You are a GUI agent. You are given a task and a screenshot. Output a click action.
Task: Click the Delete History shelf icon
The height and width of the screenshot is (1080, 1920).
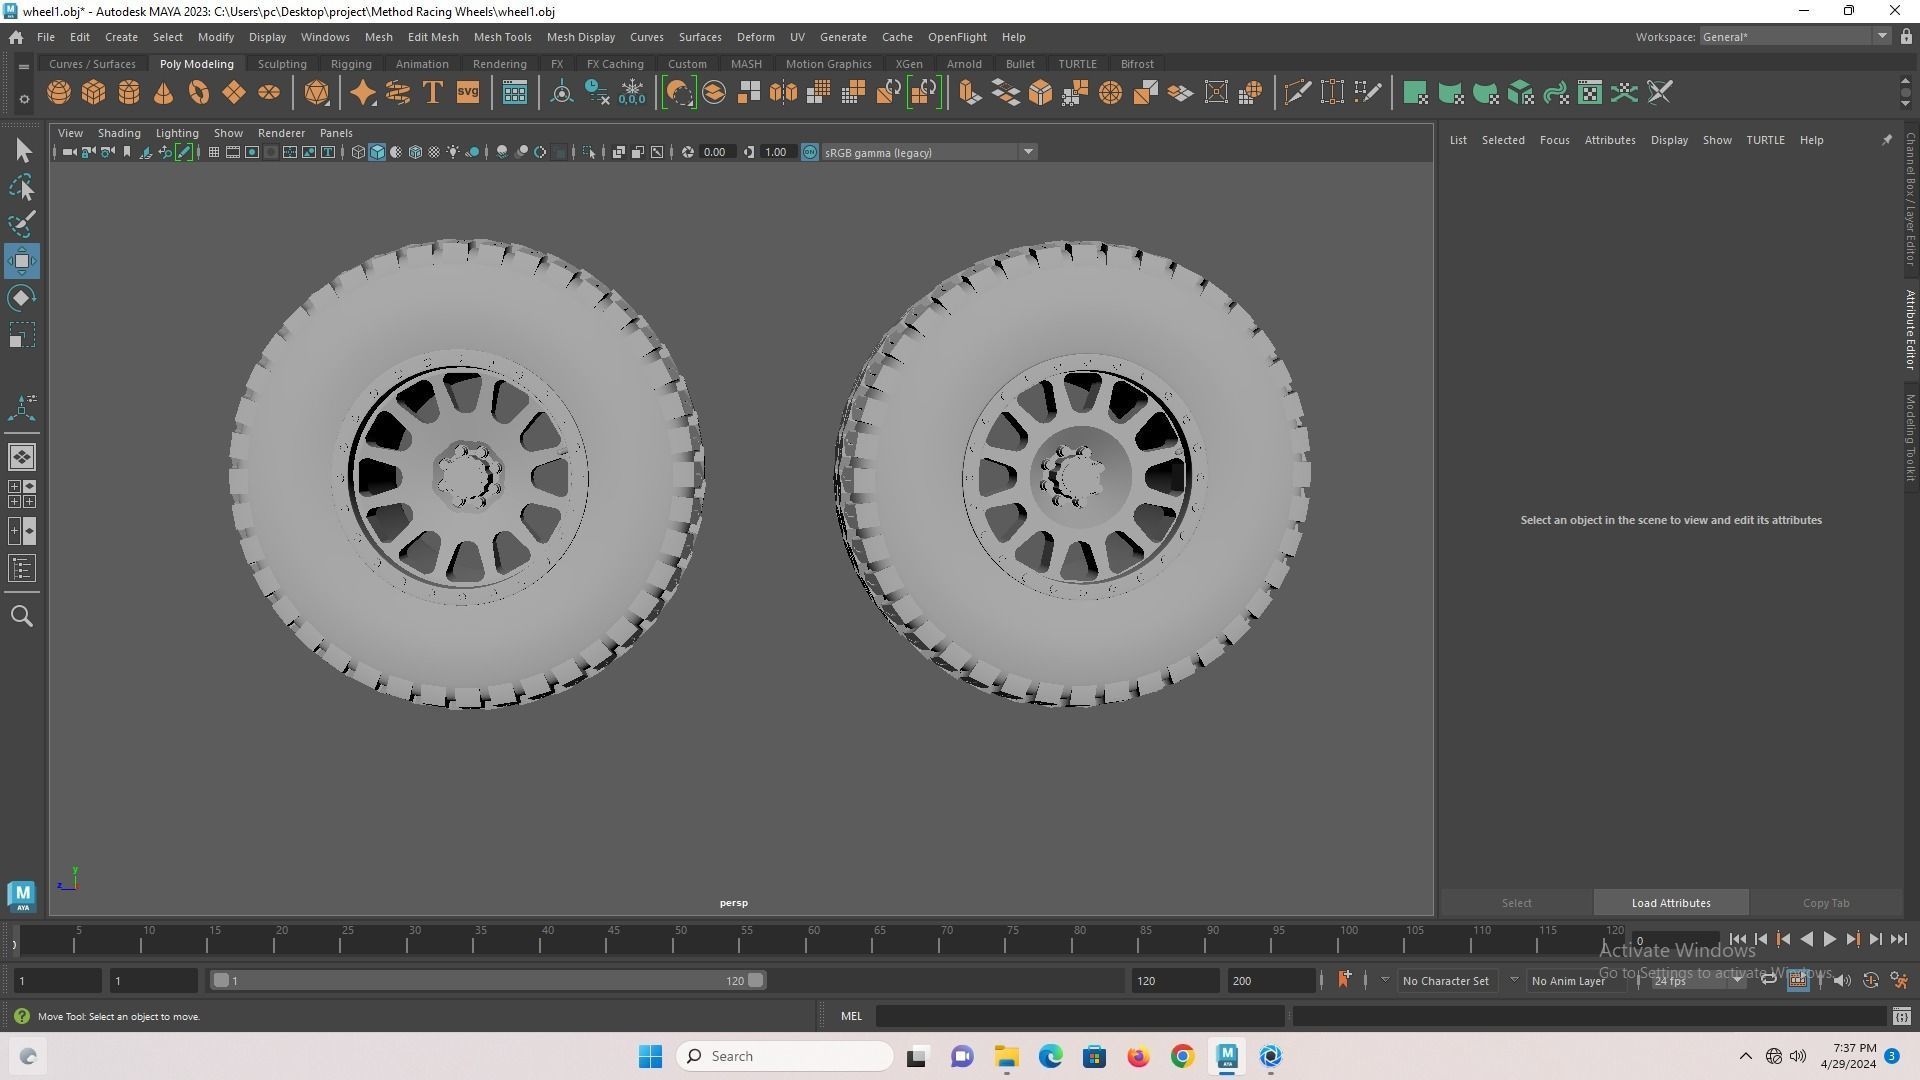click(x=597, y=93)
